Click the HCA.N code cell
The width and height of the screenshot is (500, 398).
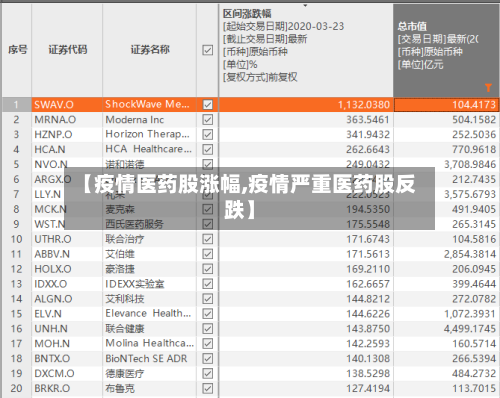point(67,149)
